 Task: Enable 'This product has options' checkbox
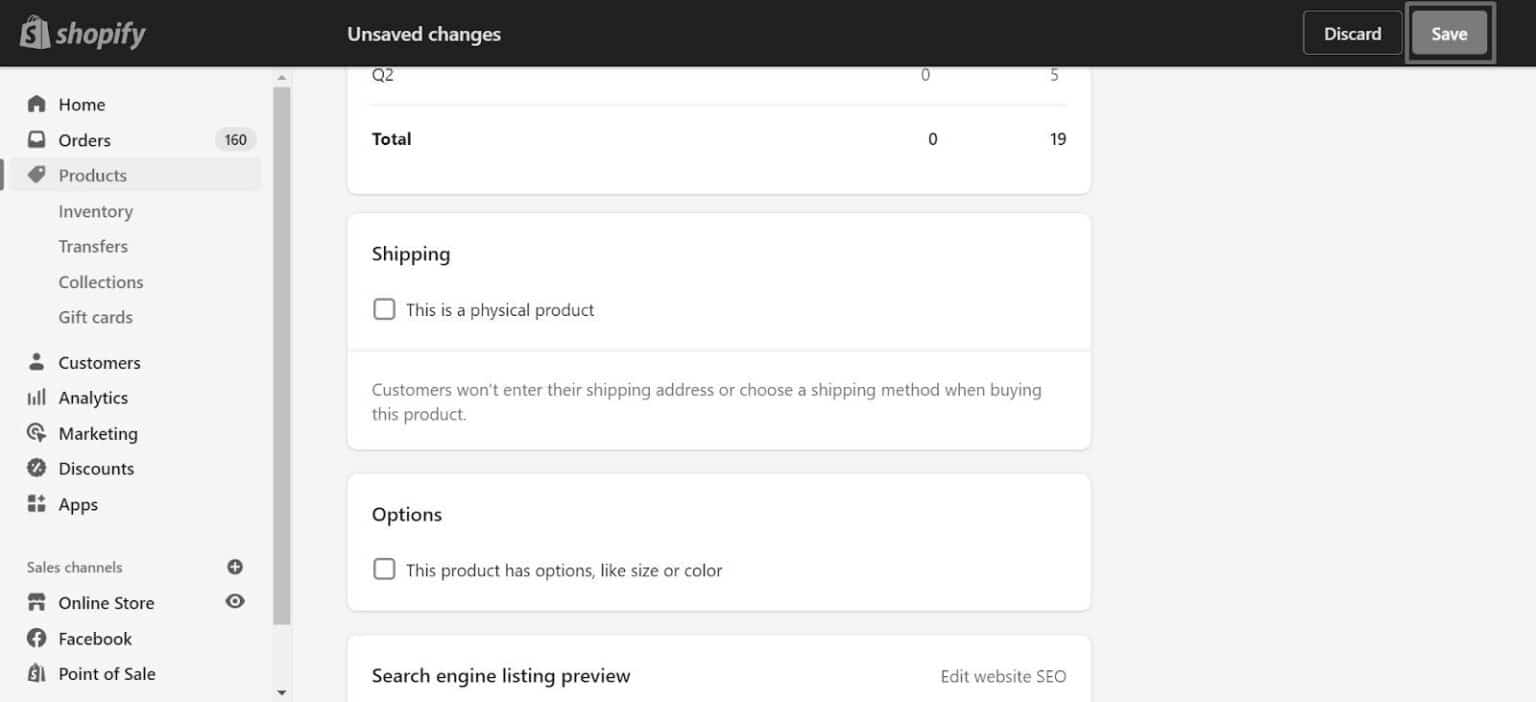coord(384,570)
